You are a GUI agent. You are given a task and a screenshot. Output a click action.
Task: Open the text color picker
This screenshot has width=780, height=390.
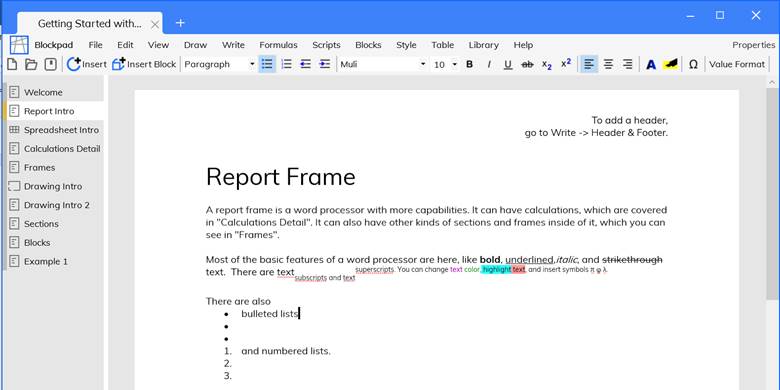(x=651, y=64)
